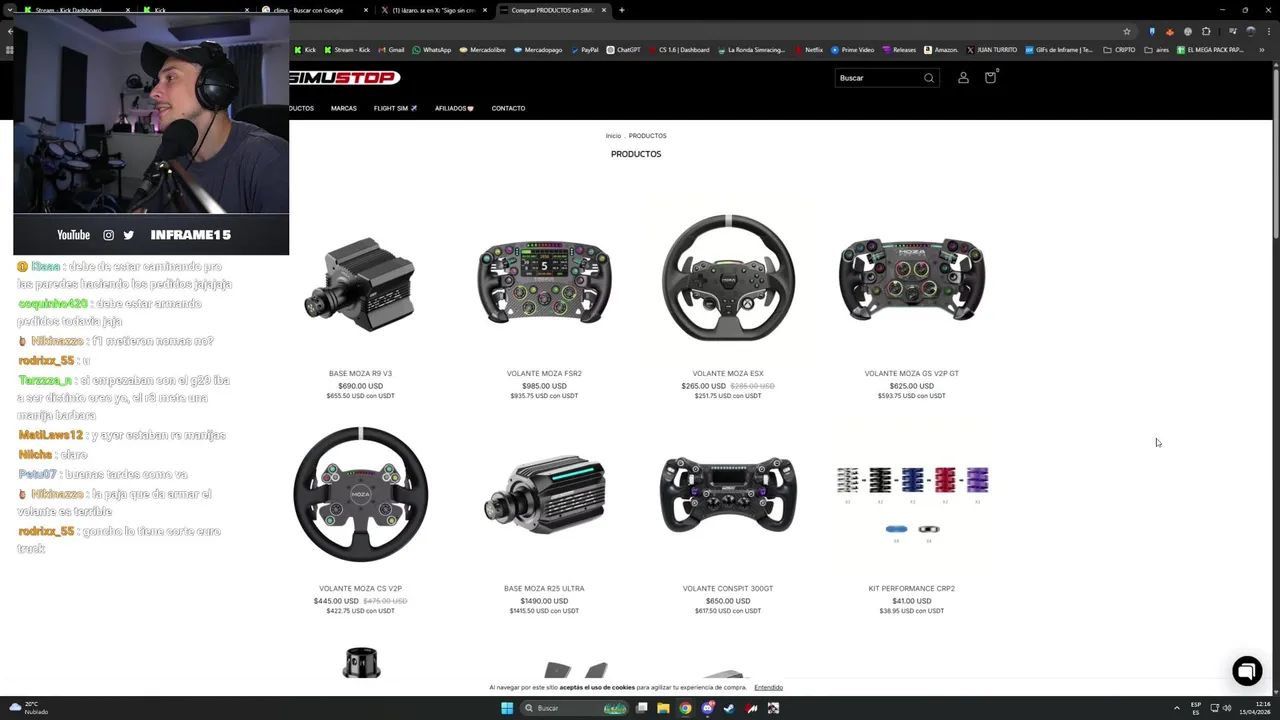Click the Windows taskbar Buscar search box
Viewport: 1280px width, 720px height.
pyautogui.click(x=575, y=708)
